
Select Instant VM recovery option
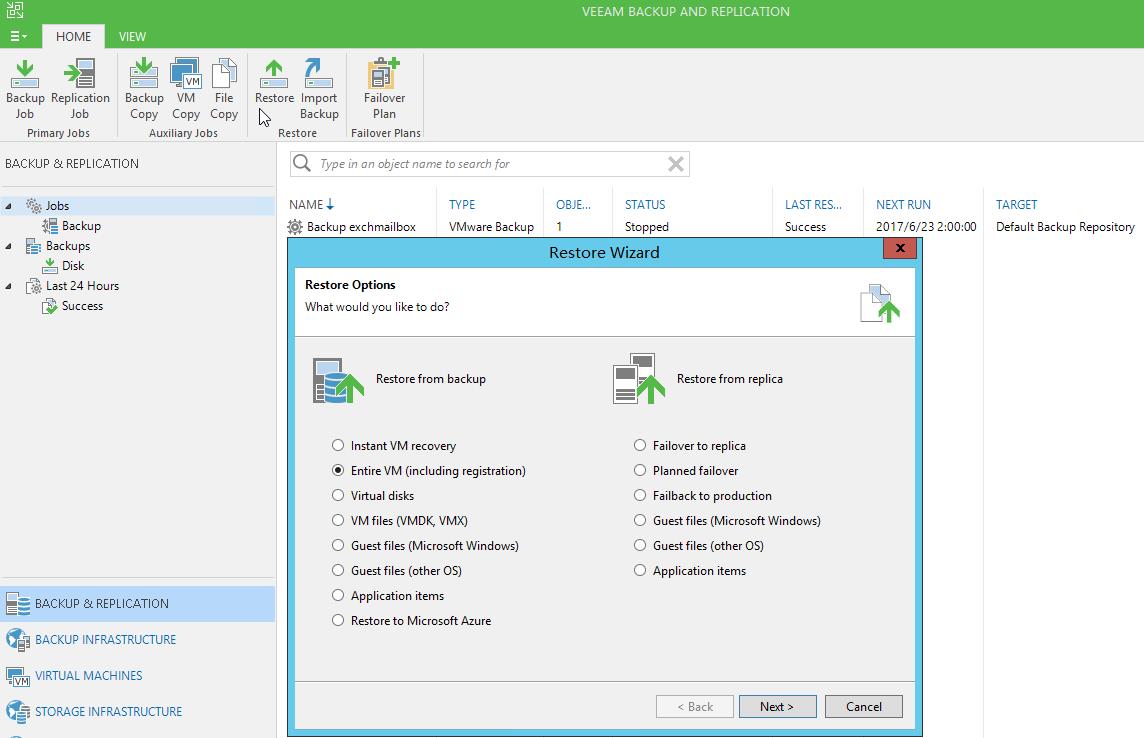coord(338,446)
